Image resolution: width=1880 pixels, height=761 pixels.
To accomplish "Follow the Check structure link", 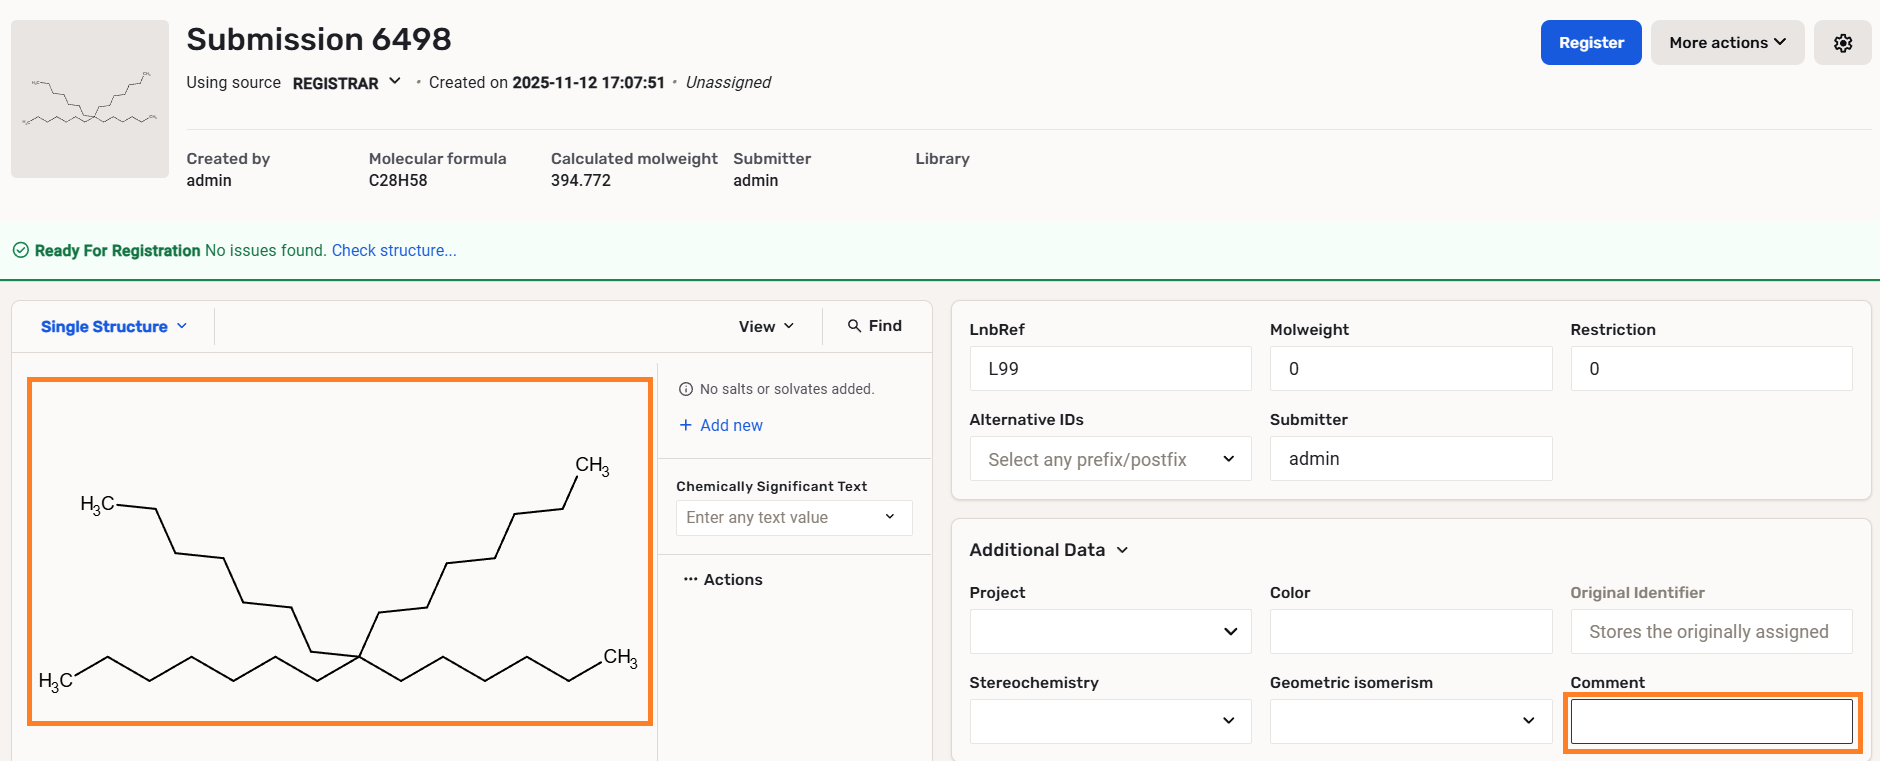I will click(x=394, y=251).
